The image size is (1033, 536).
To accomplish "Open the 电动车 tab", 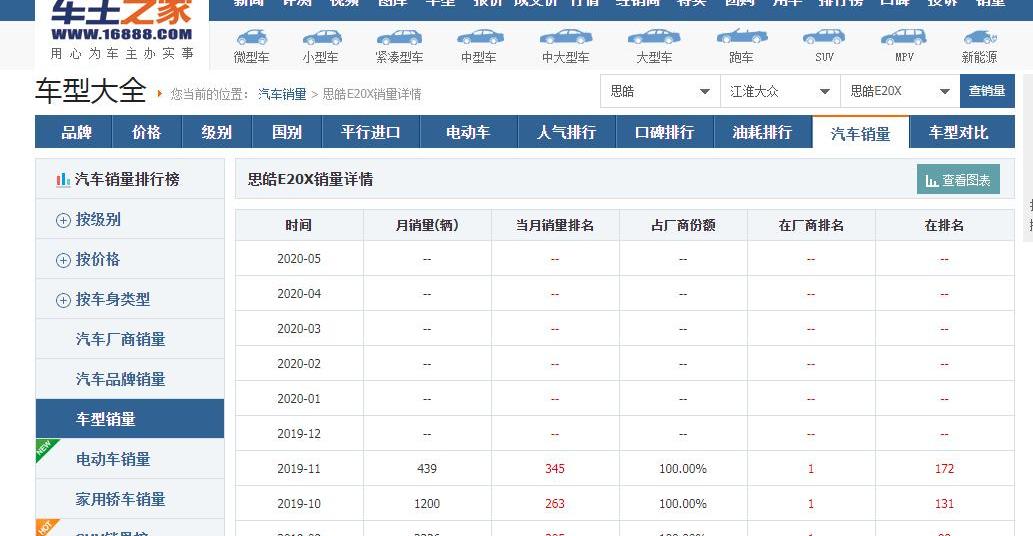I will pyautogui.click(x=468, y=132).
